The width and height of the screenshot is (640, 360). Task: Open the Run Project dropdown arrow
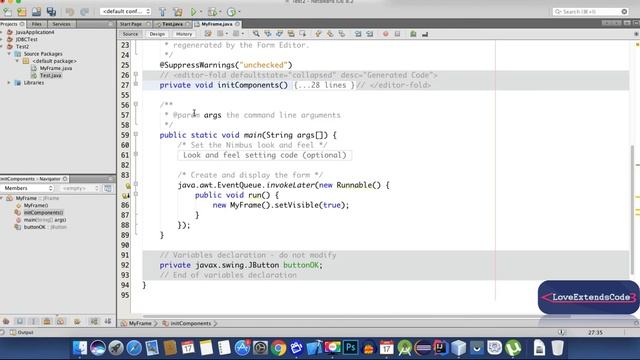tap(201, 12)
